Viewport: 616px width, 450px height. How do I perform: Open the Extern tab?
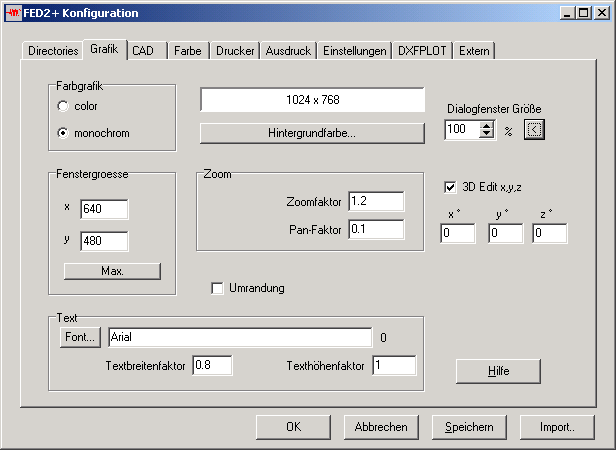474,51
